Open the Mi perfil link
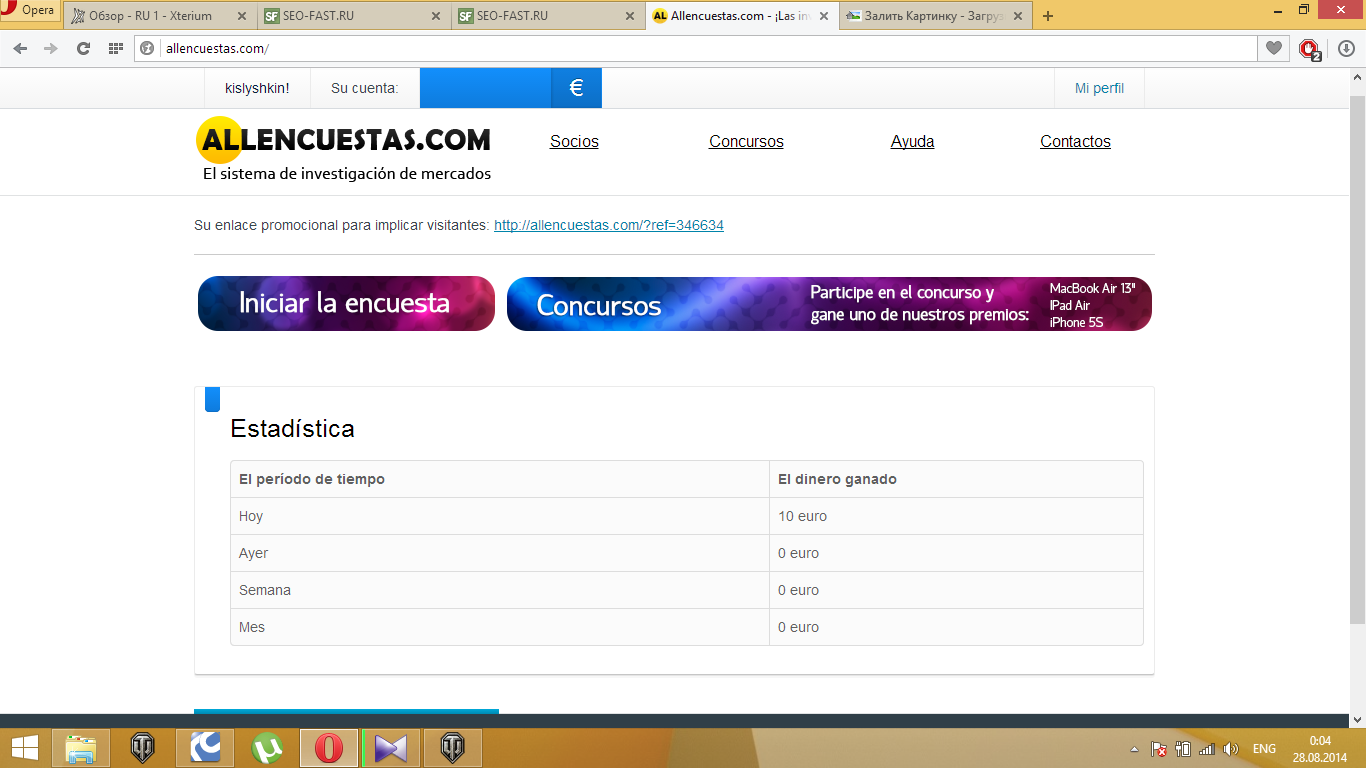 1099,88
